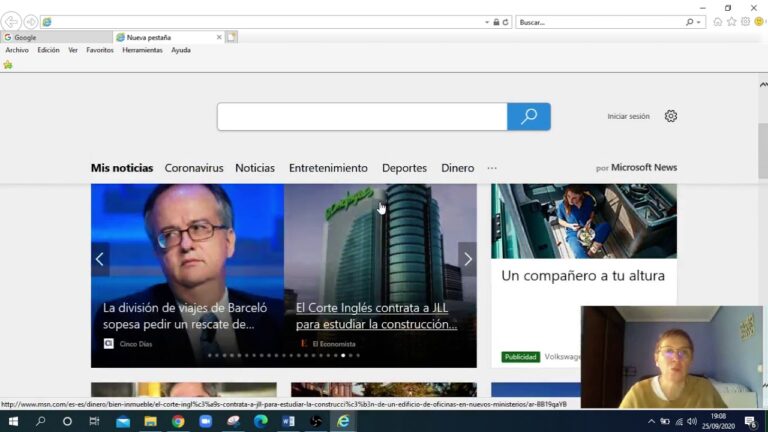Launch Microsoft Edge from the taskbar
768x432 pixels.
261,421
